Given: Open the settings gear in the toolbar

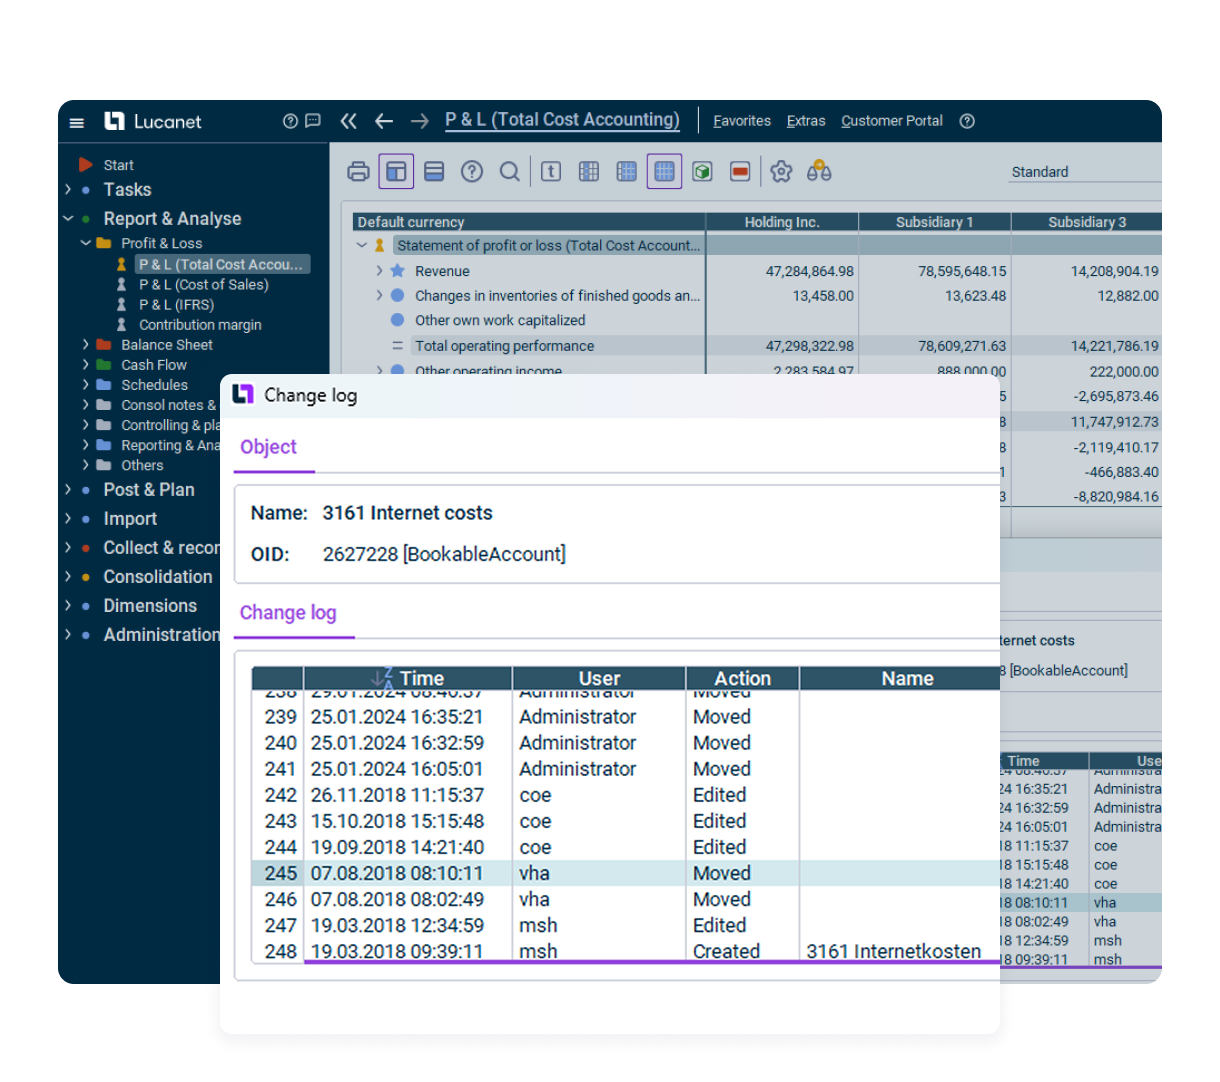Looking at the screenshot, I should point(781,172).
